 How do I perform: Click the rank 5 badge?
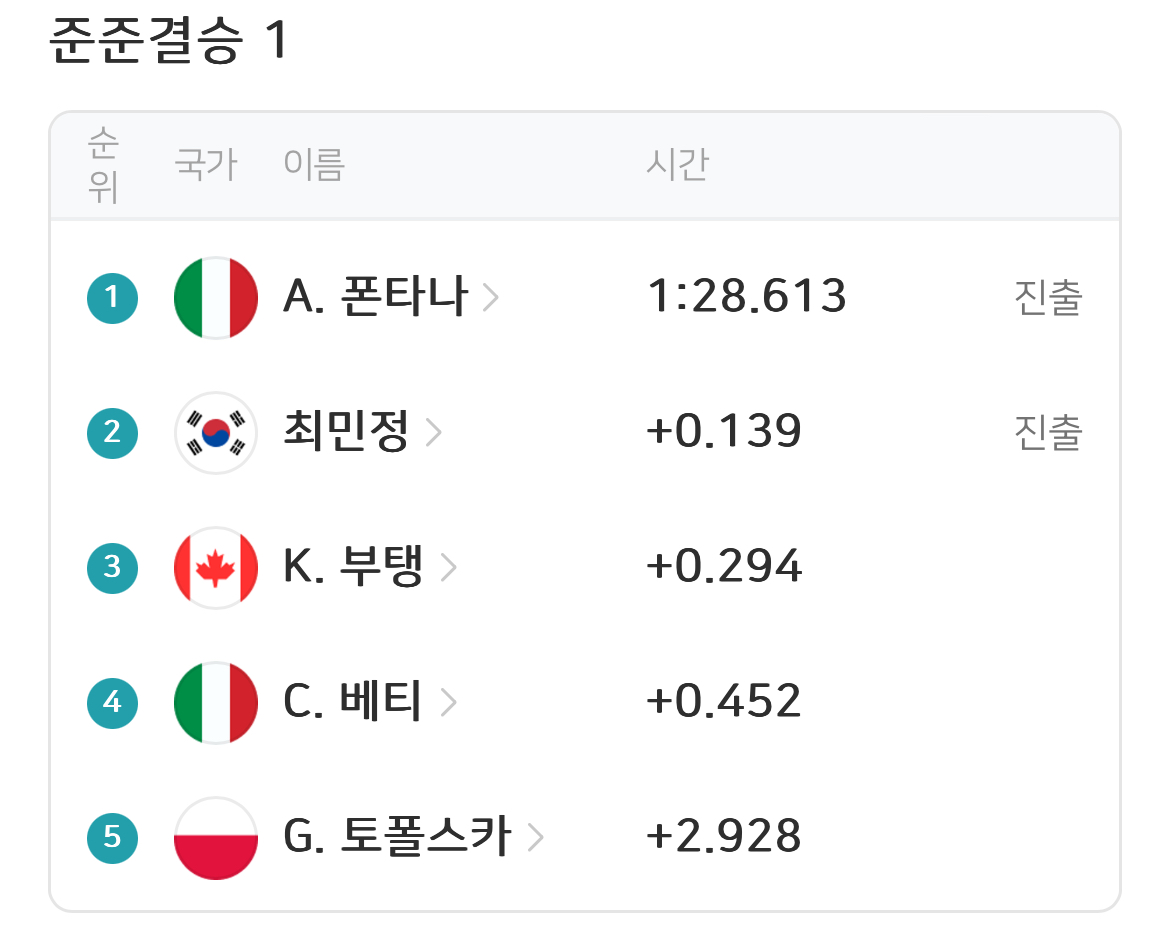[112, 836]
